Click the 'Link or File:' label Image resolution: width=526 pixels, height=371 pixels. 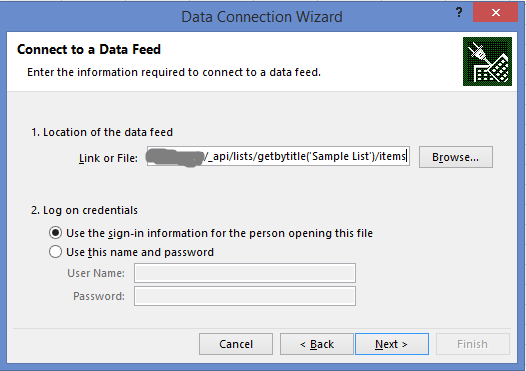108,158
